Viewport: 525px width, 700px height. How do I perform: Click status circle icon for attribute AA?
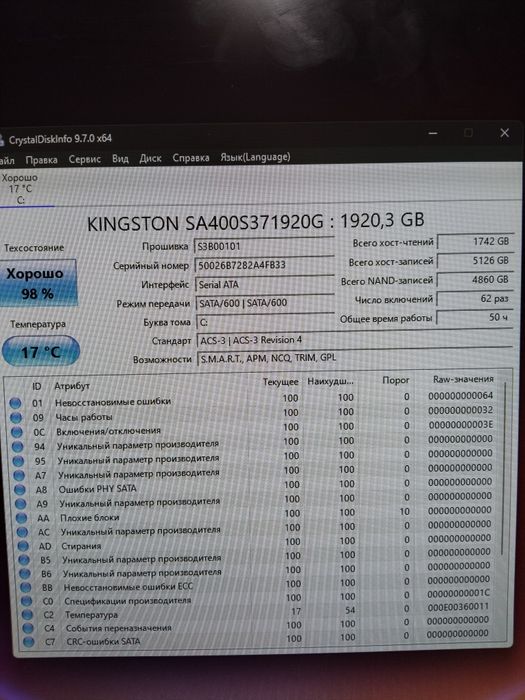tap(22, 518)
